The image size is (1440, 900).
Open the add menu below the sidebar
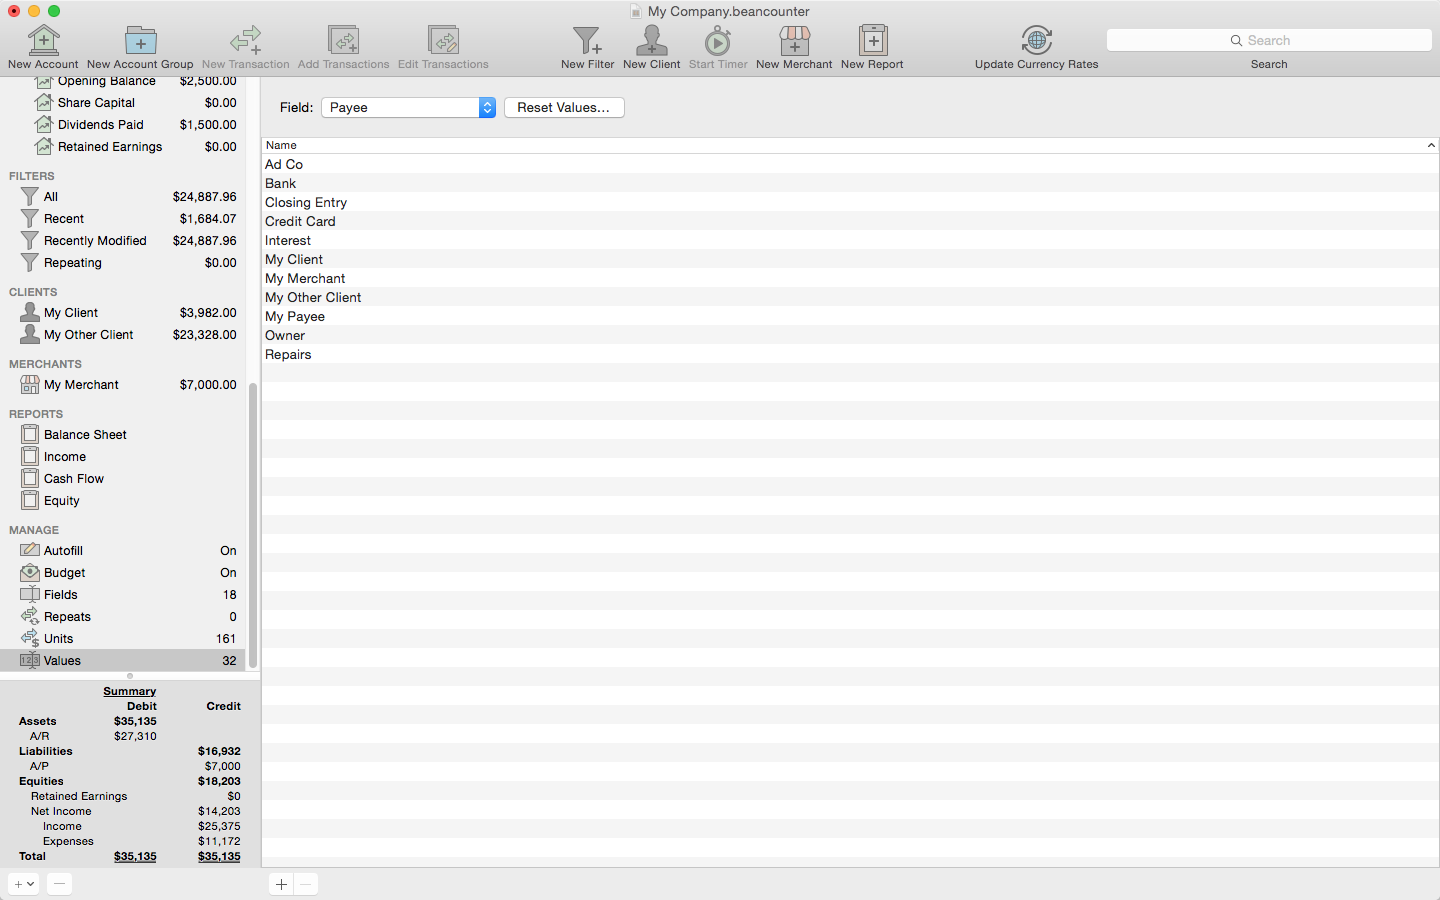click(x=24, y=884)
